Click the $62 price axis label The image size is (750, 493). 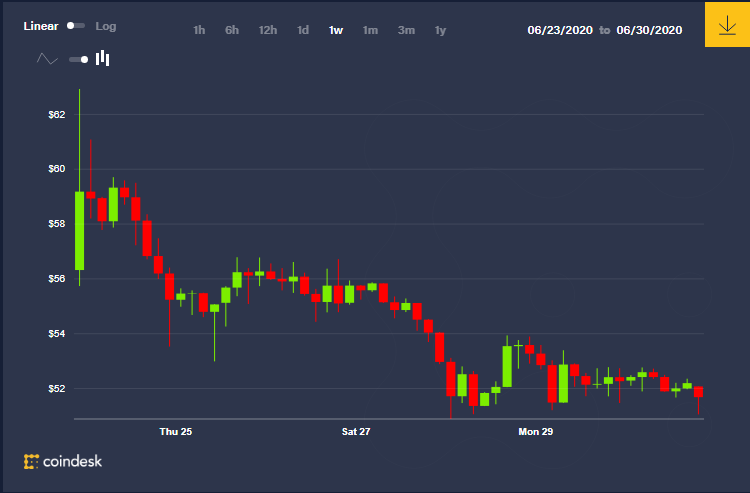click(x=56, y=115)
